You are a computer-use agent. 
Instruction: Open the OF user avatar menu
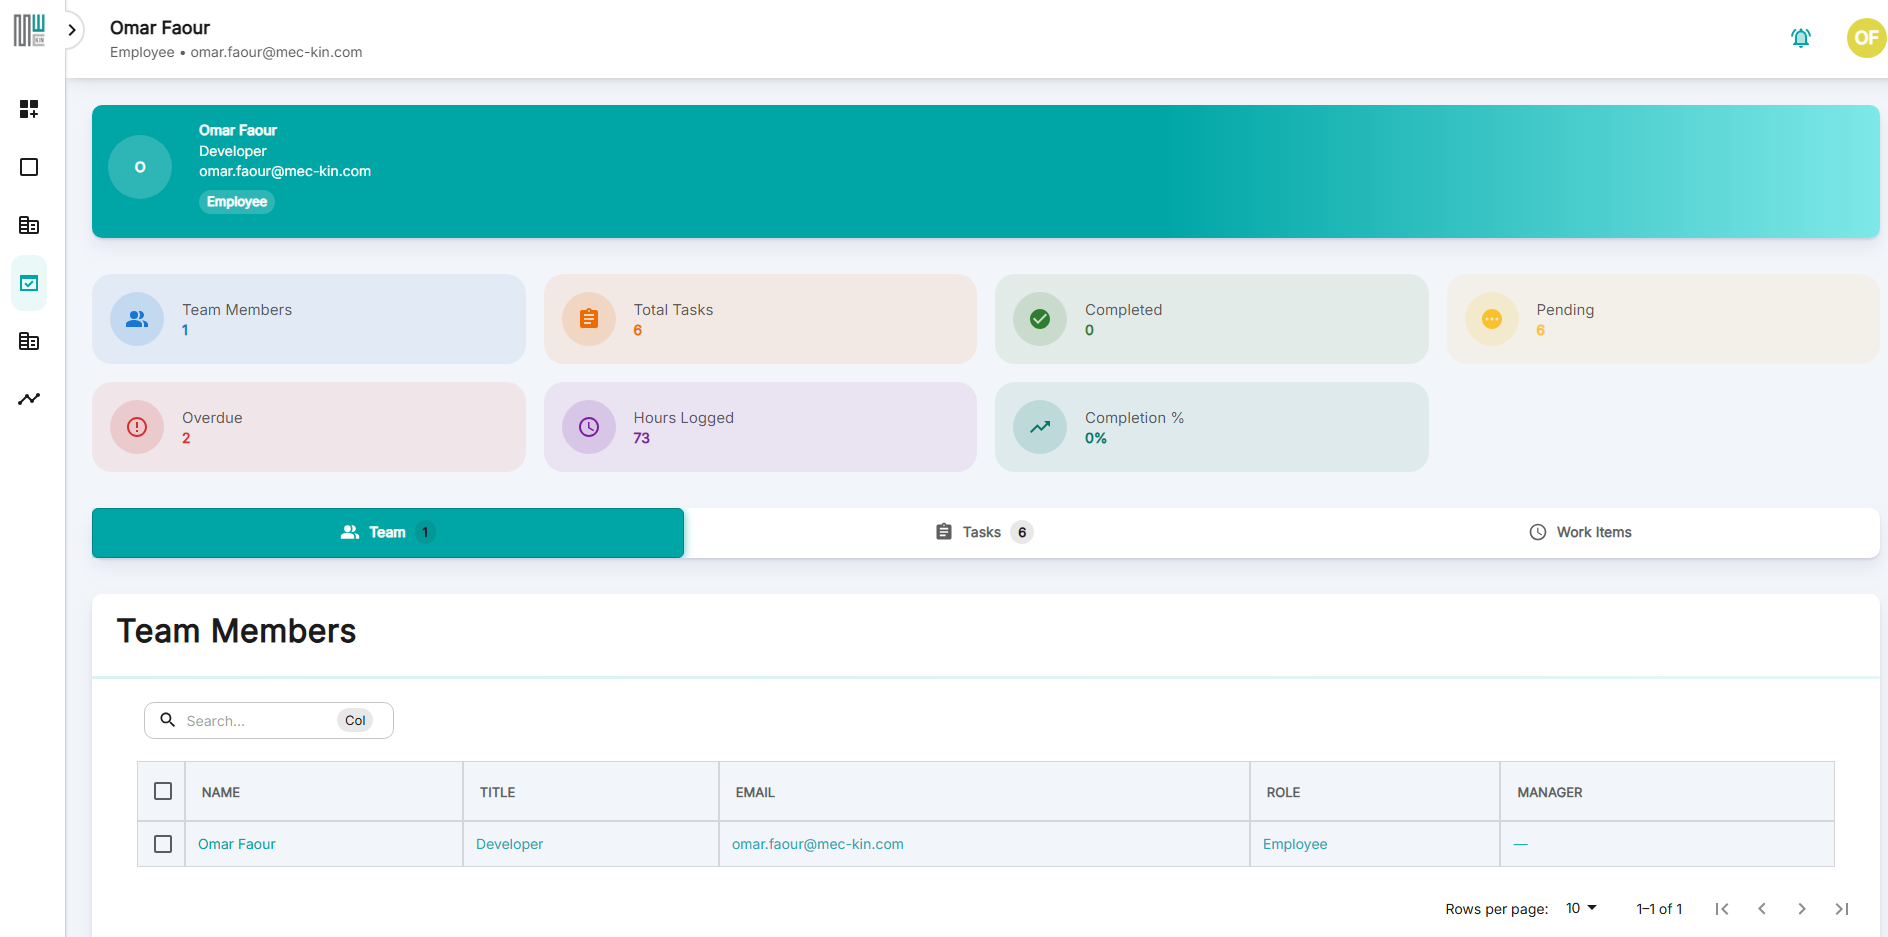click(1865, 38)
